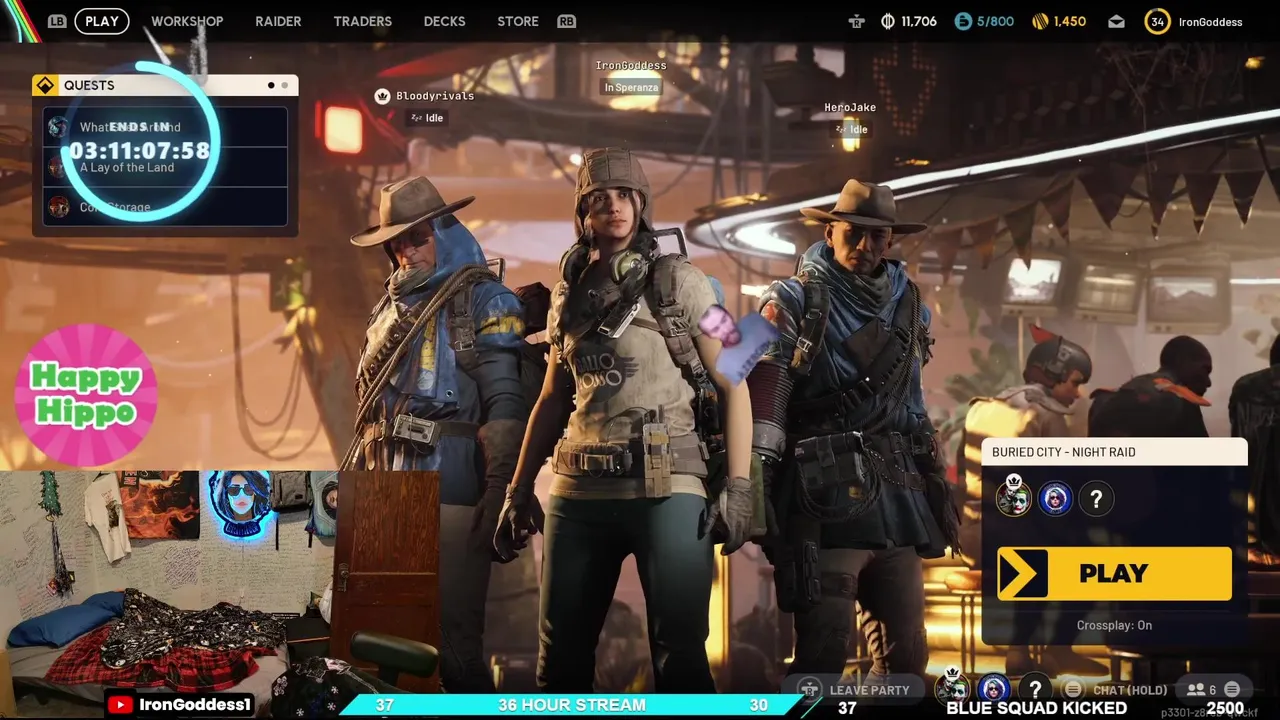Click the yellow Quests diamond icon
The image size is (1280, 720).
pos(45,85)
